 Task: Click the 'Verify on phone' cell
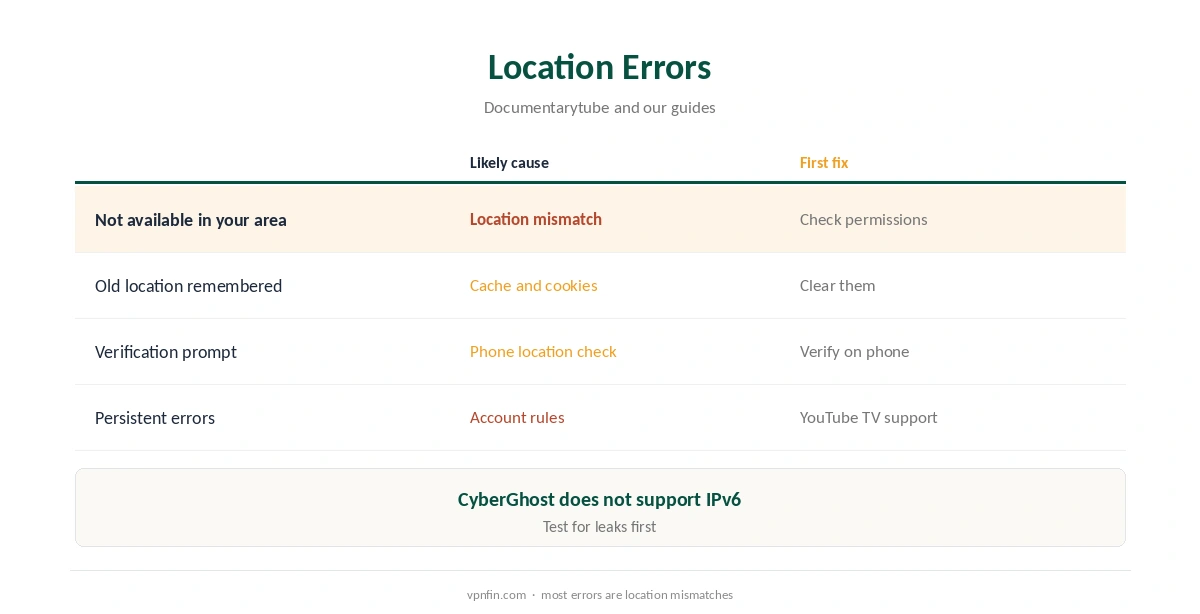click(x=854, y=352)
